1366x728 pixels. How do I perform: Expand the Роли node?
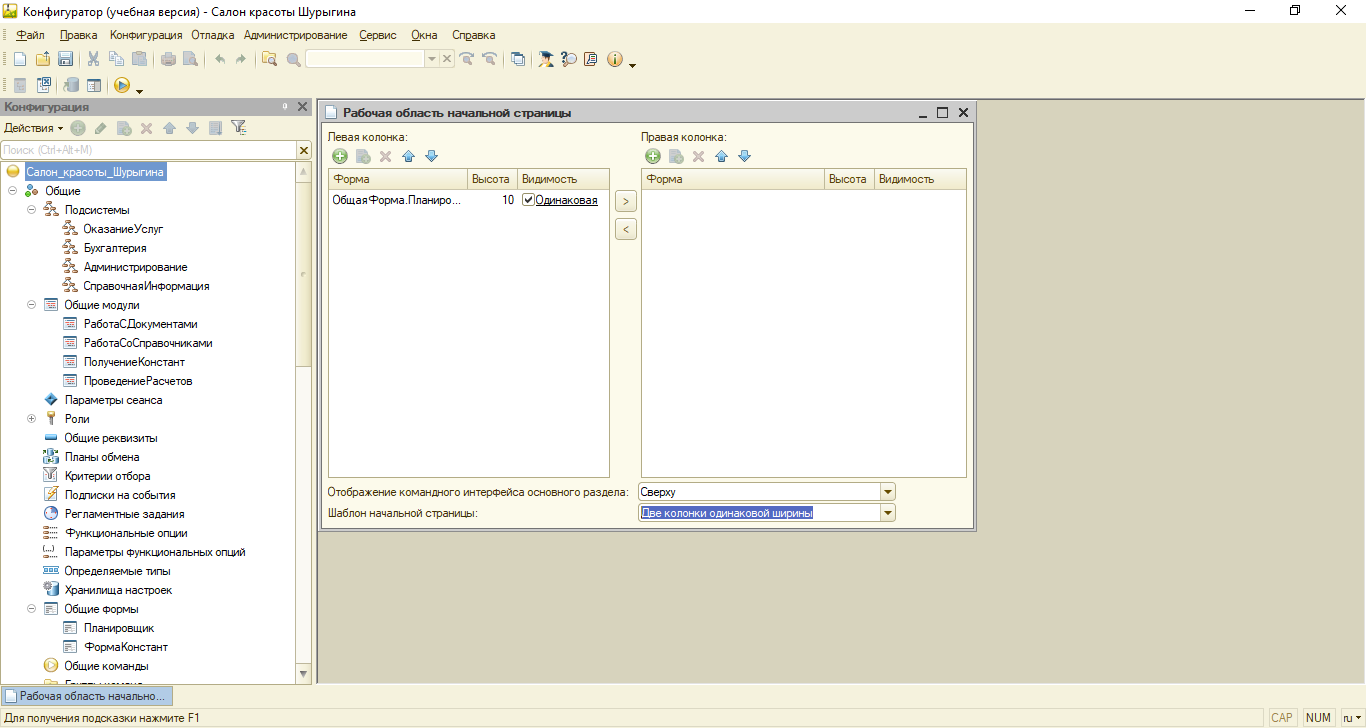[31, 419]
